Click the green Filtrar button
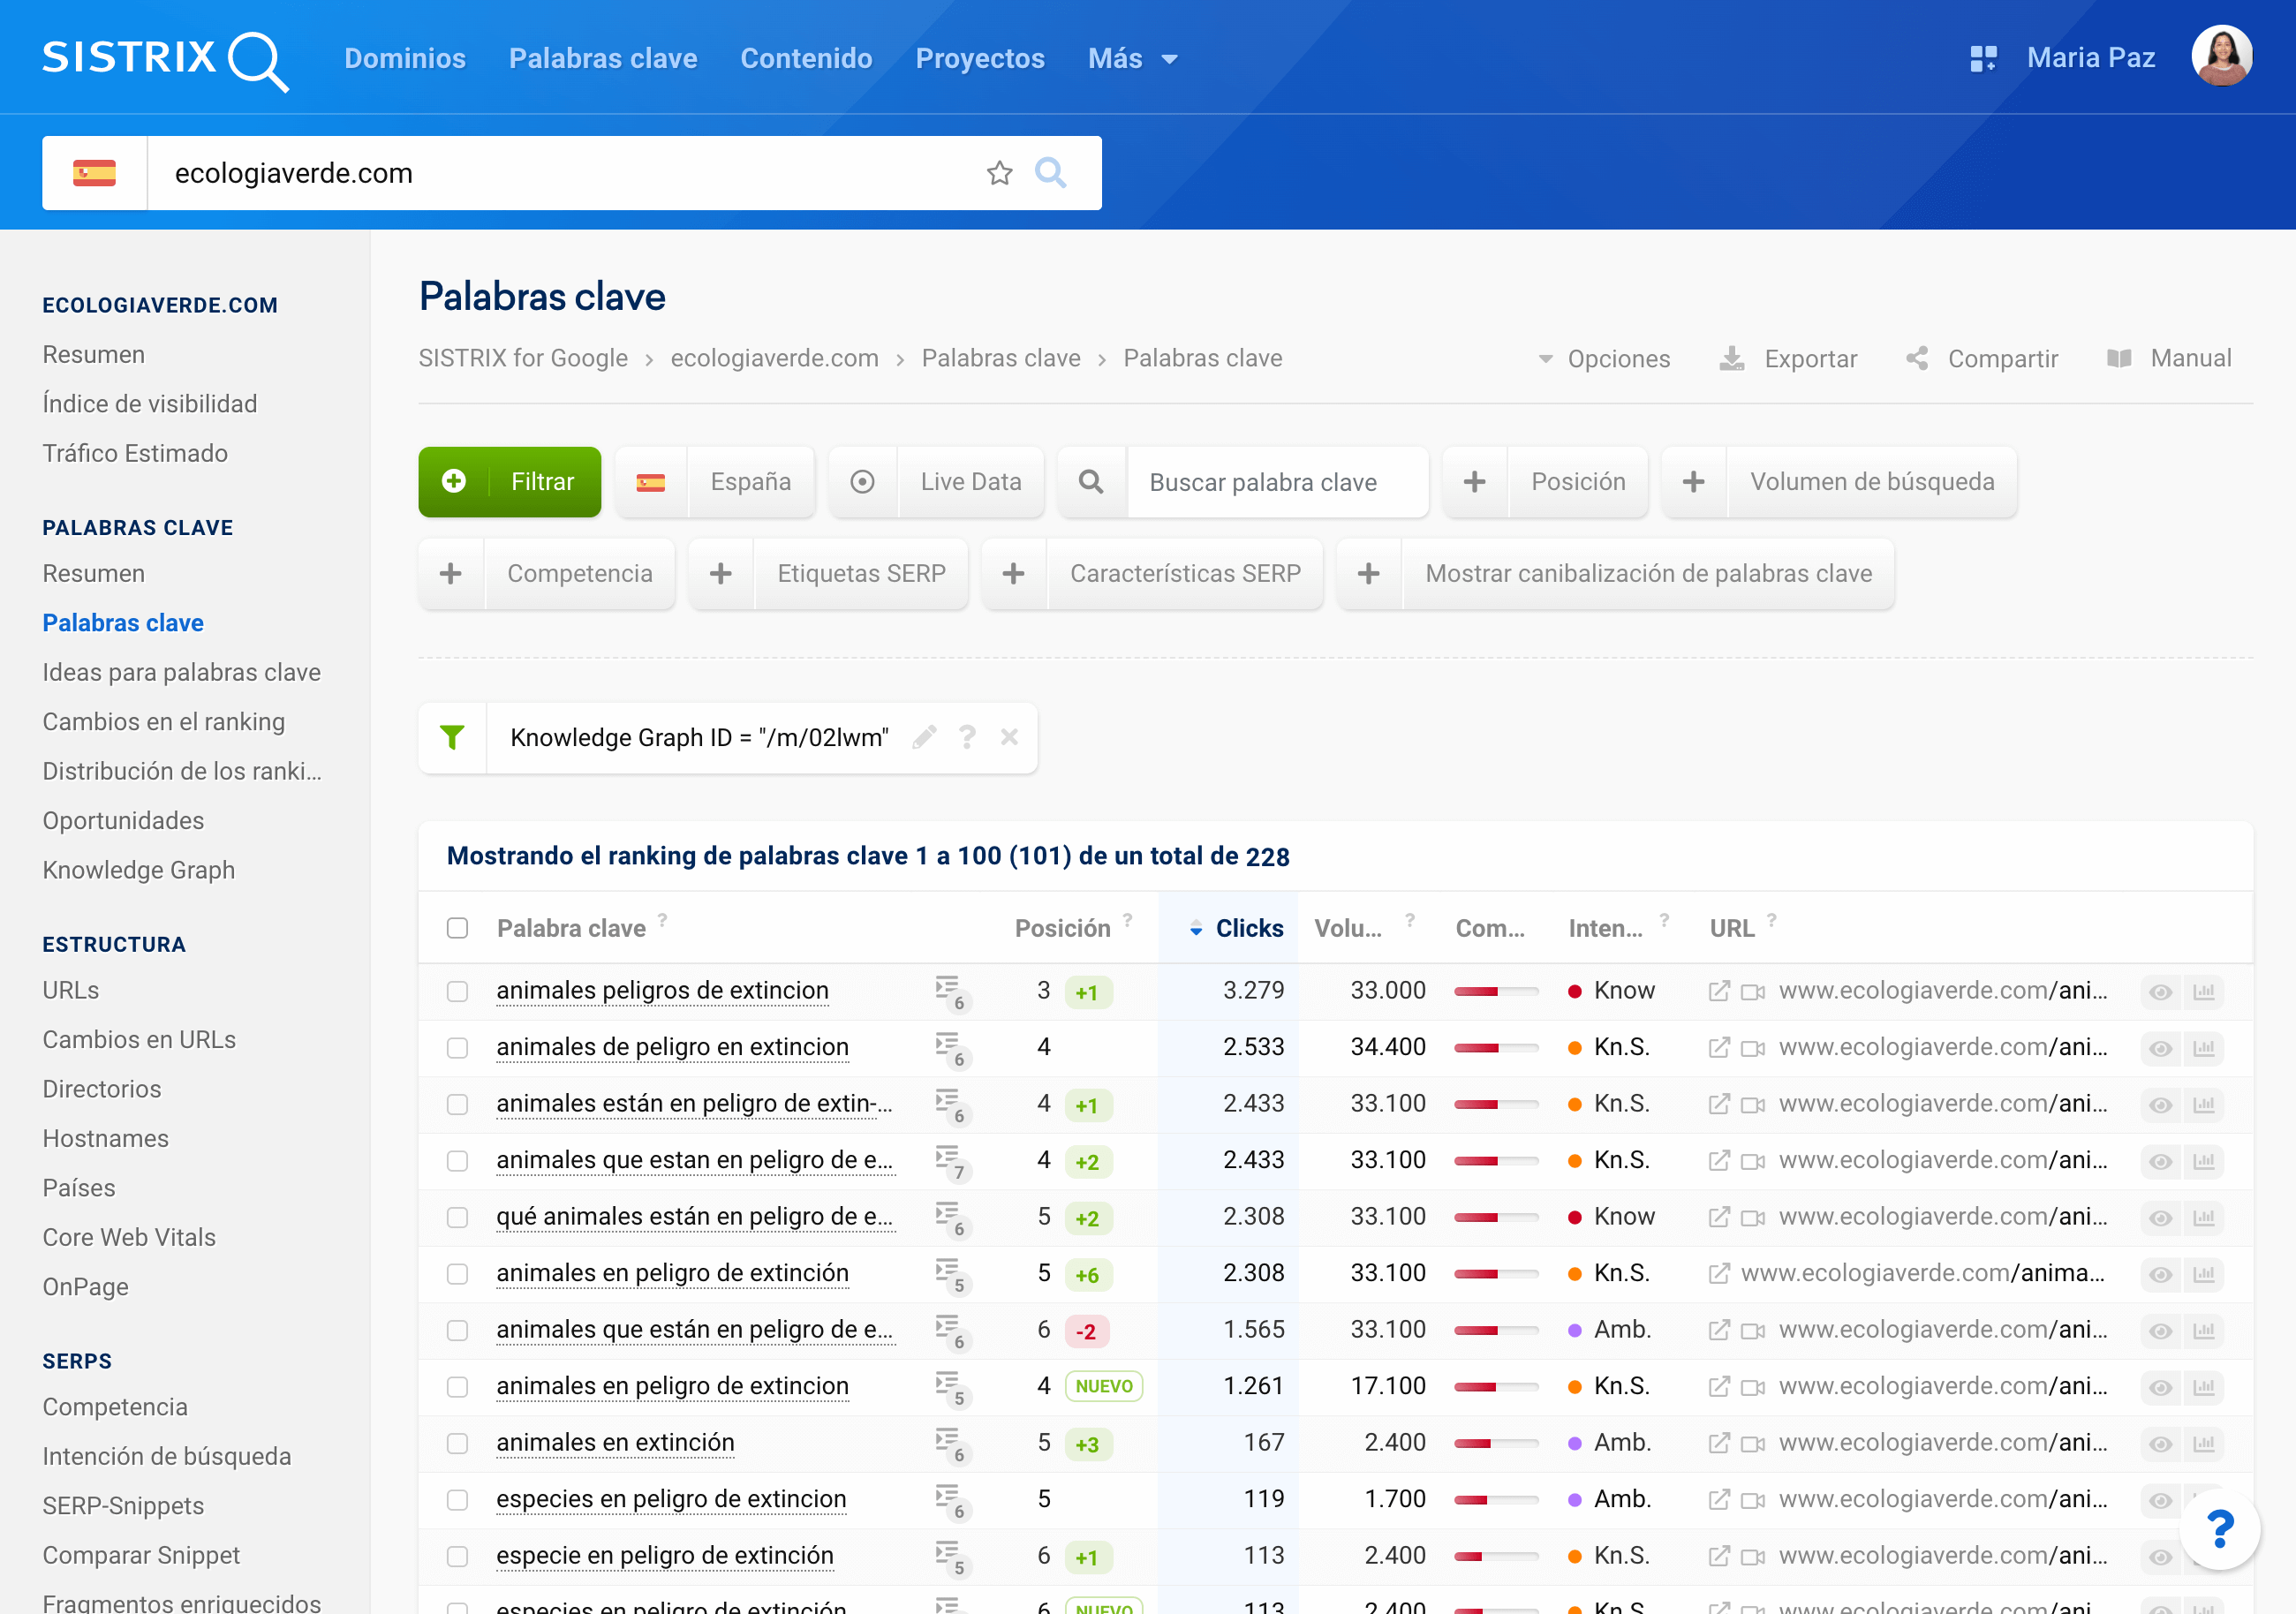Viewport: 2296px width, 1614px height. (x=509, y=482)
